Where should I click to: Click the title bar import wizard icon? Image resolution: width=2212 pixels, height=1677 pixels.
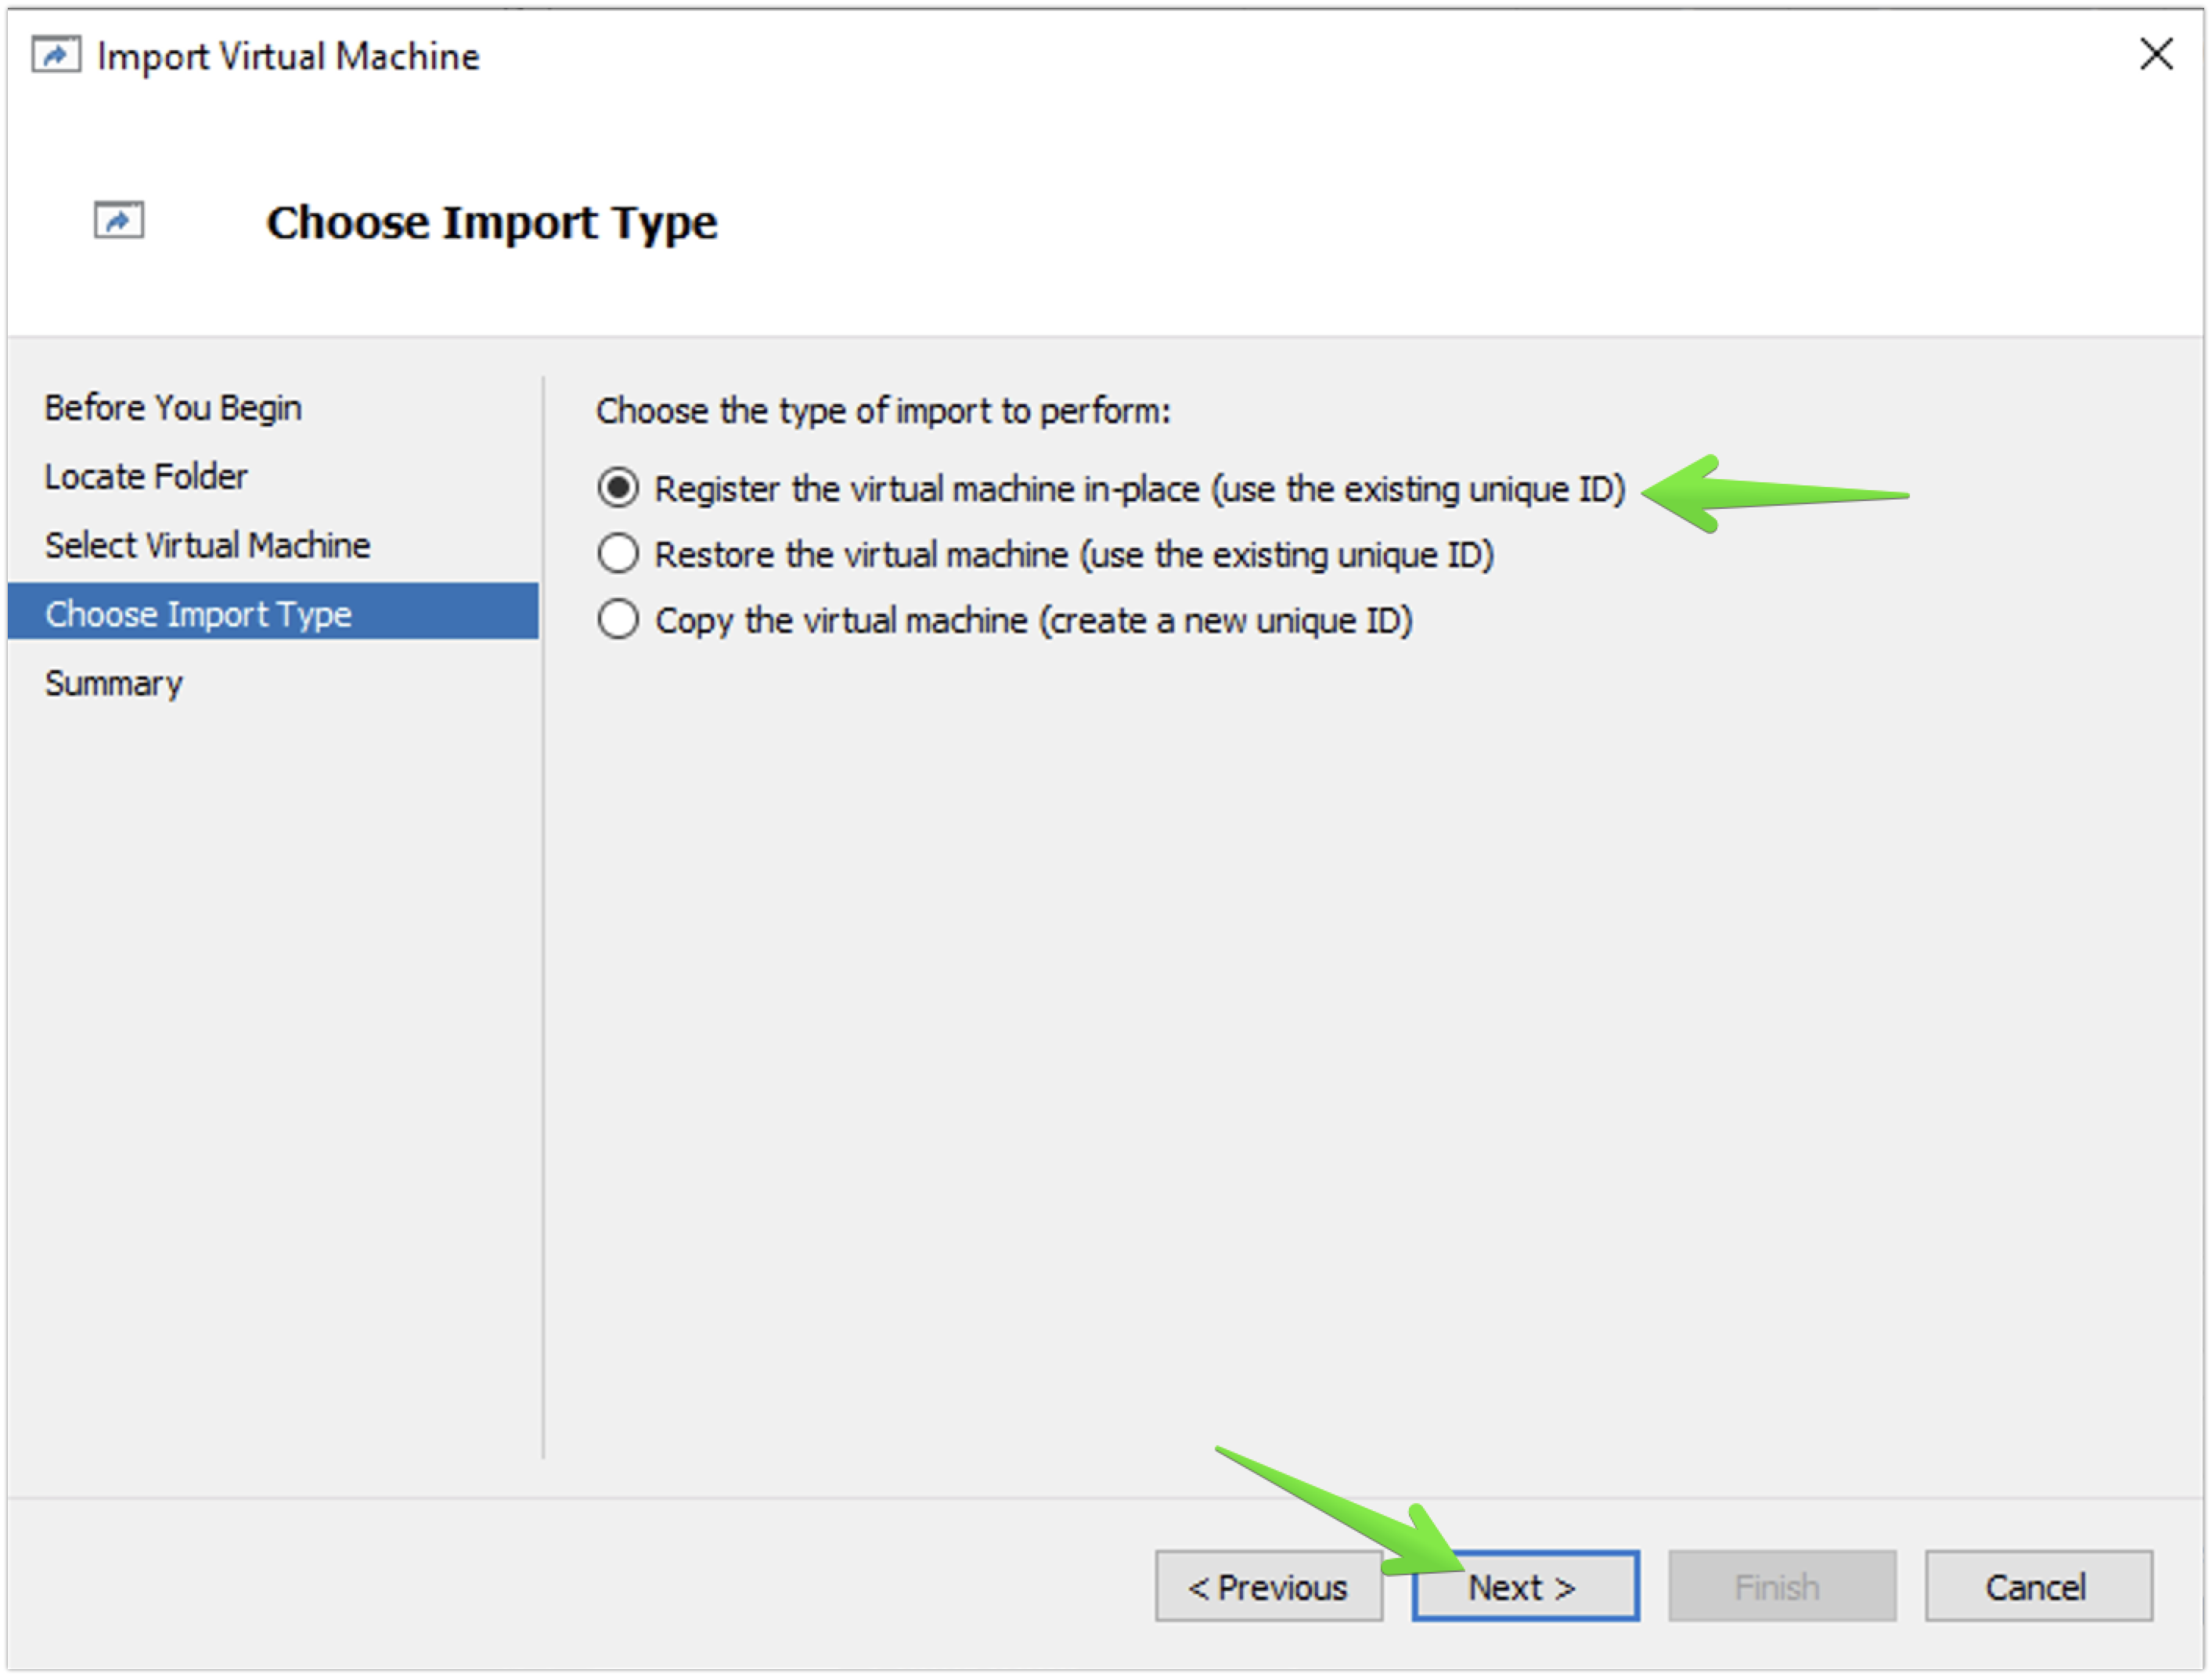click(56, 54)
